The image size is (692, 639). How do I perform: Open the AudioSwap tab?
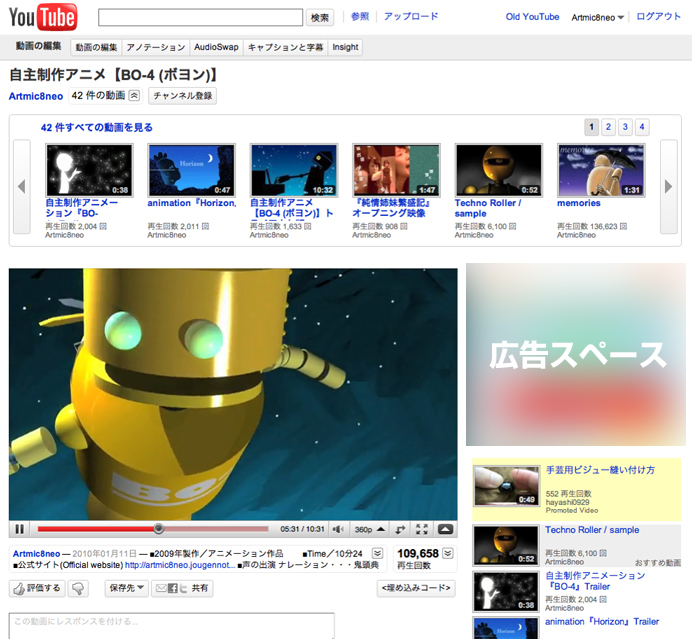coord(216,47)
